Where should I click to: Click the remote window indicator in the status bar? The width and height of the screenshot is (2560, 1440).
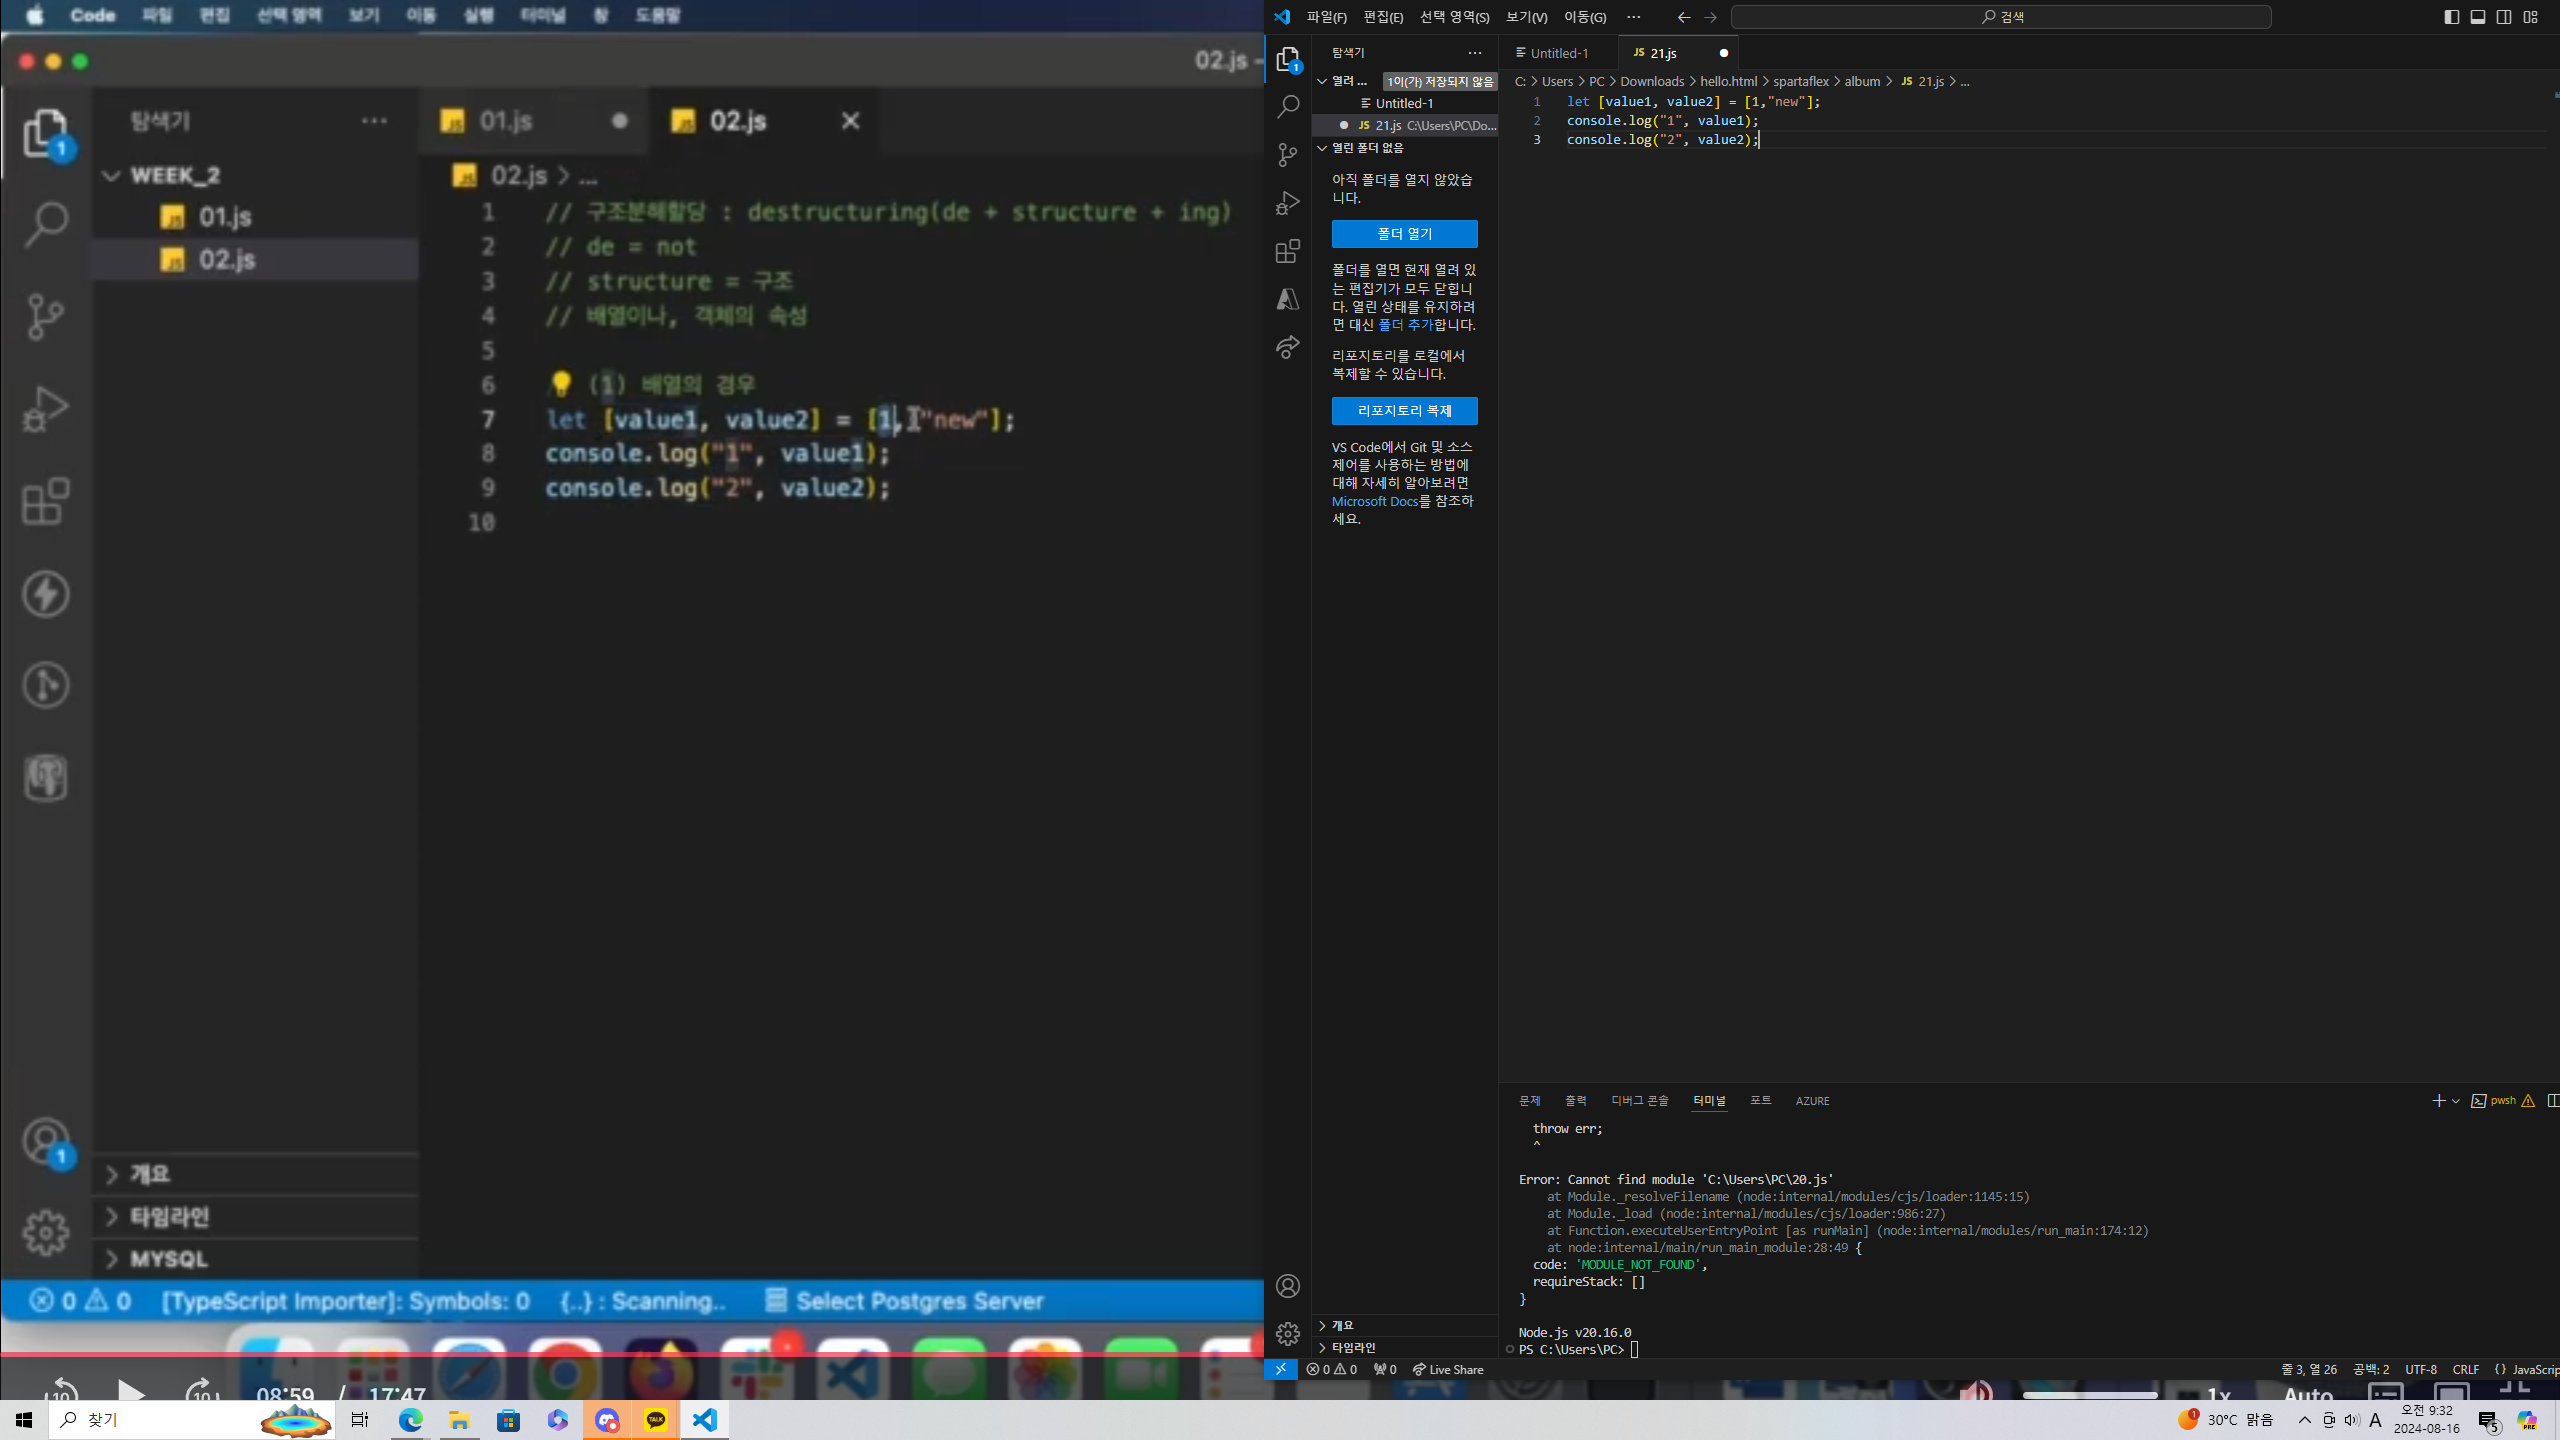[1281, 1369]
